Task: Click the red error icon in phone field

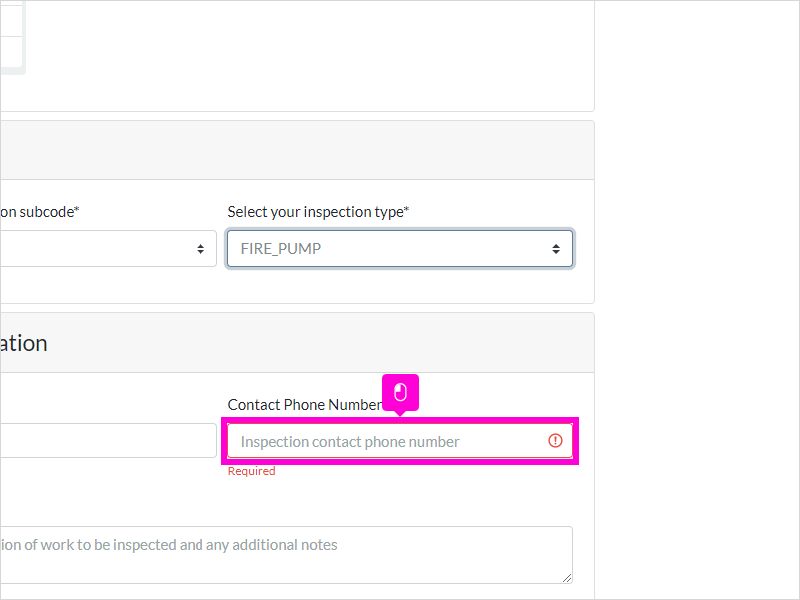Action: click(x=555, y=440)
